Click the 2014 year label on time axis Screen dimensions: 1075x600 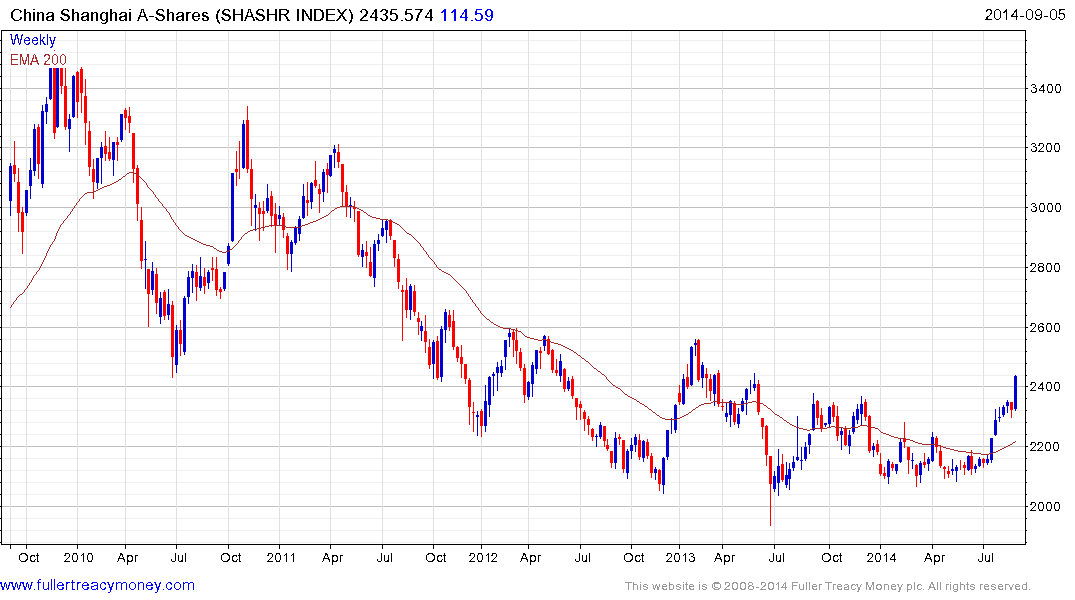(881, 557)
